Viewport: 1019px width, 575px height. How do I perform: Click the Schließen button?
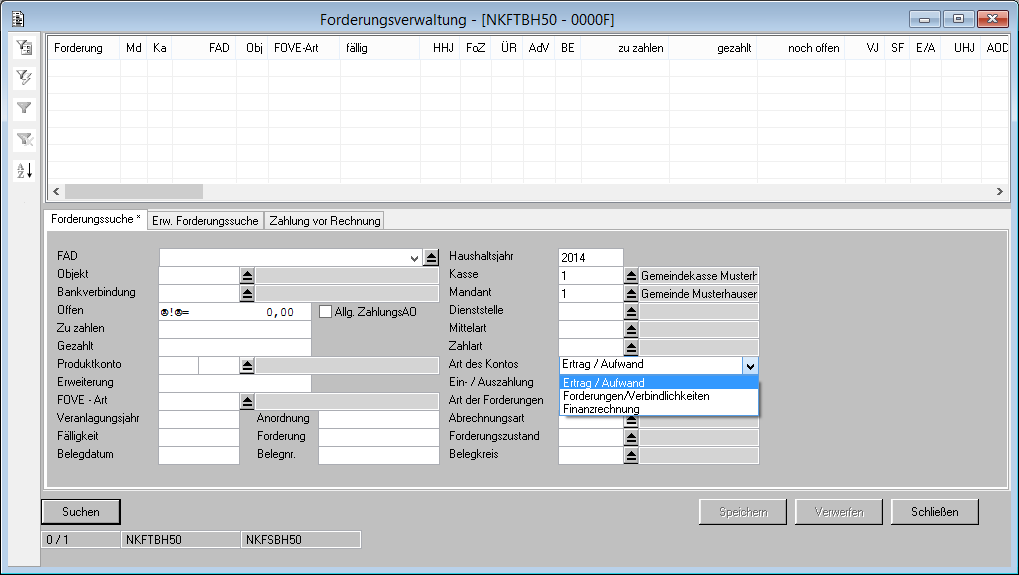(x=934, y=512)
